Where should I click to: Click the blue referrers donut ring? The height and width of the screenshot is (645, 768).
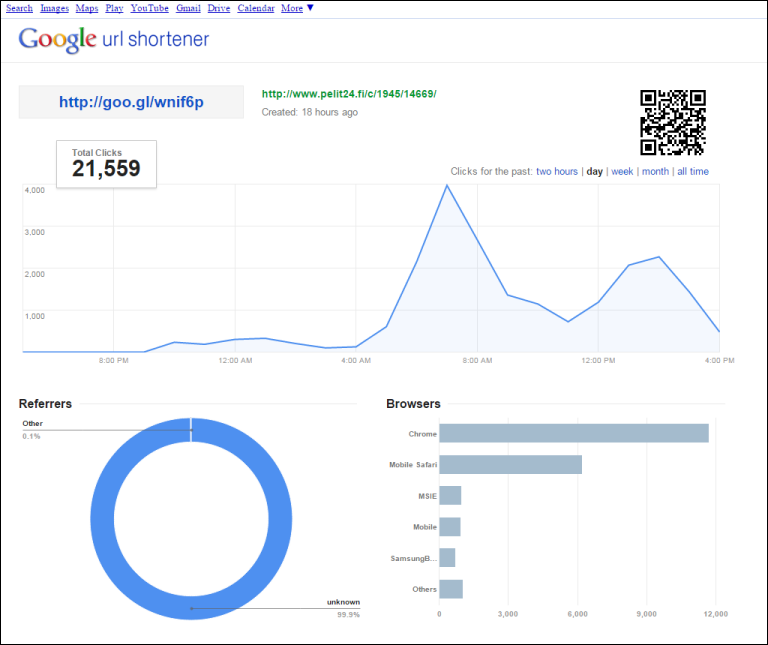pyautogui.click(x=103, y=519)
